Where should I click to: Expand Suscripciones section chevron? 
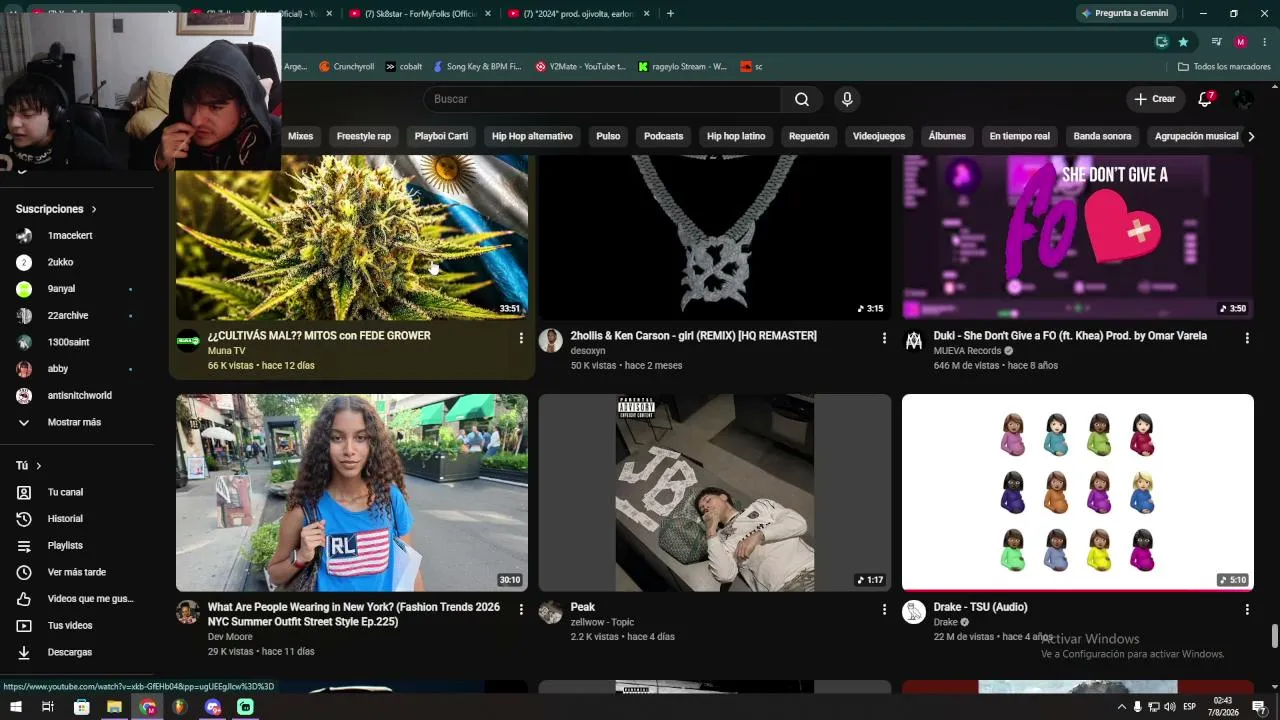tap(94, 209)
